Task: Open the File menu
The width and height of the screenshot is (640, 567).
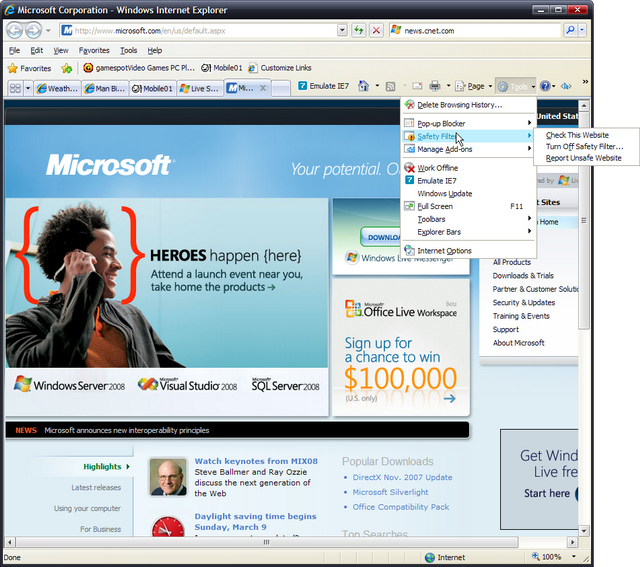Action: pyautogui.click(x=14, y=50)
